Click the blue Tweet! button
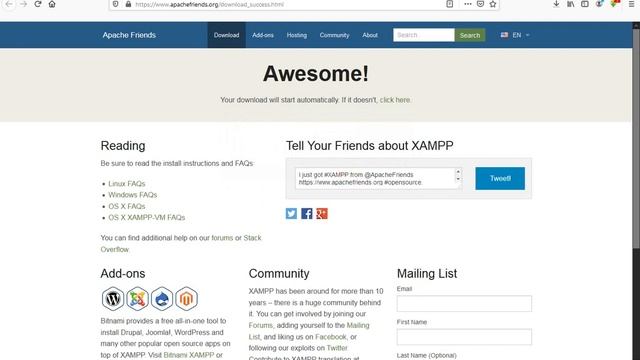 click(x=500, y=178)
